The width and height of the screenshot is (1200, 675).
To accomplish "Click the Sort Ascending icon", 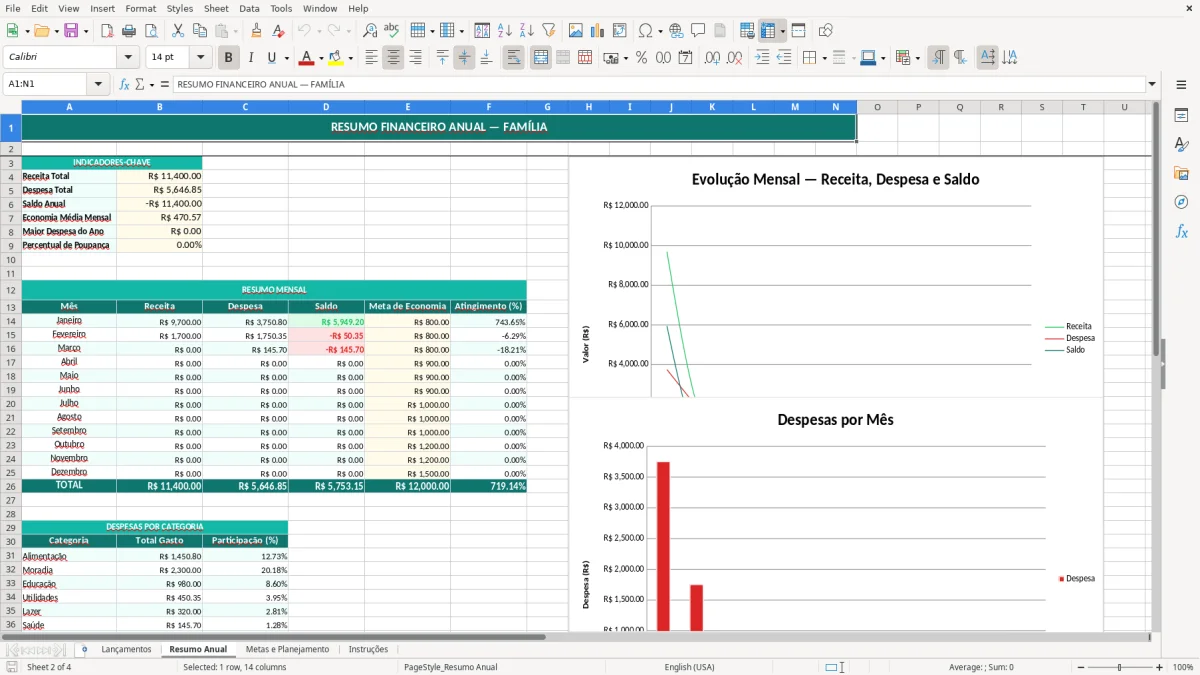I will [504, 31].
